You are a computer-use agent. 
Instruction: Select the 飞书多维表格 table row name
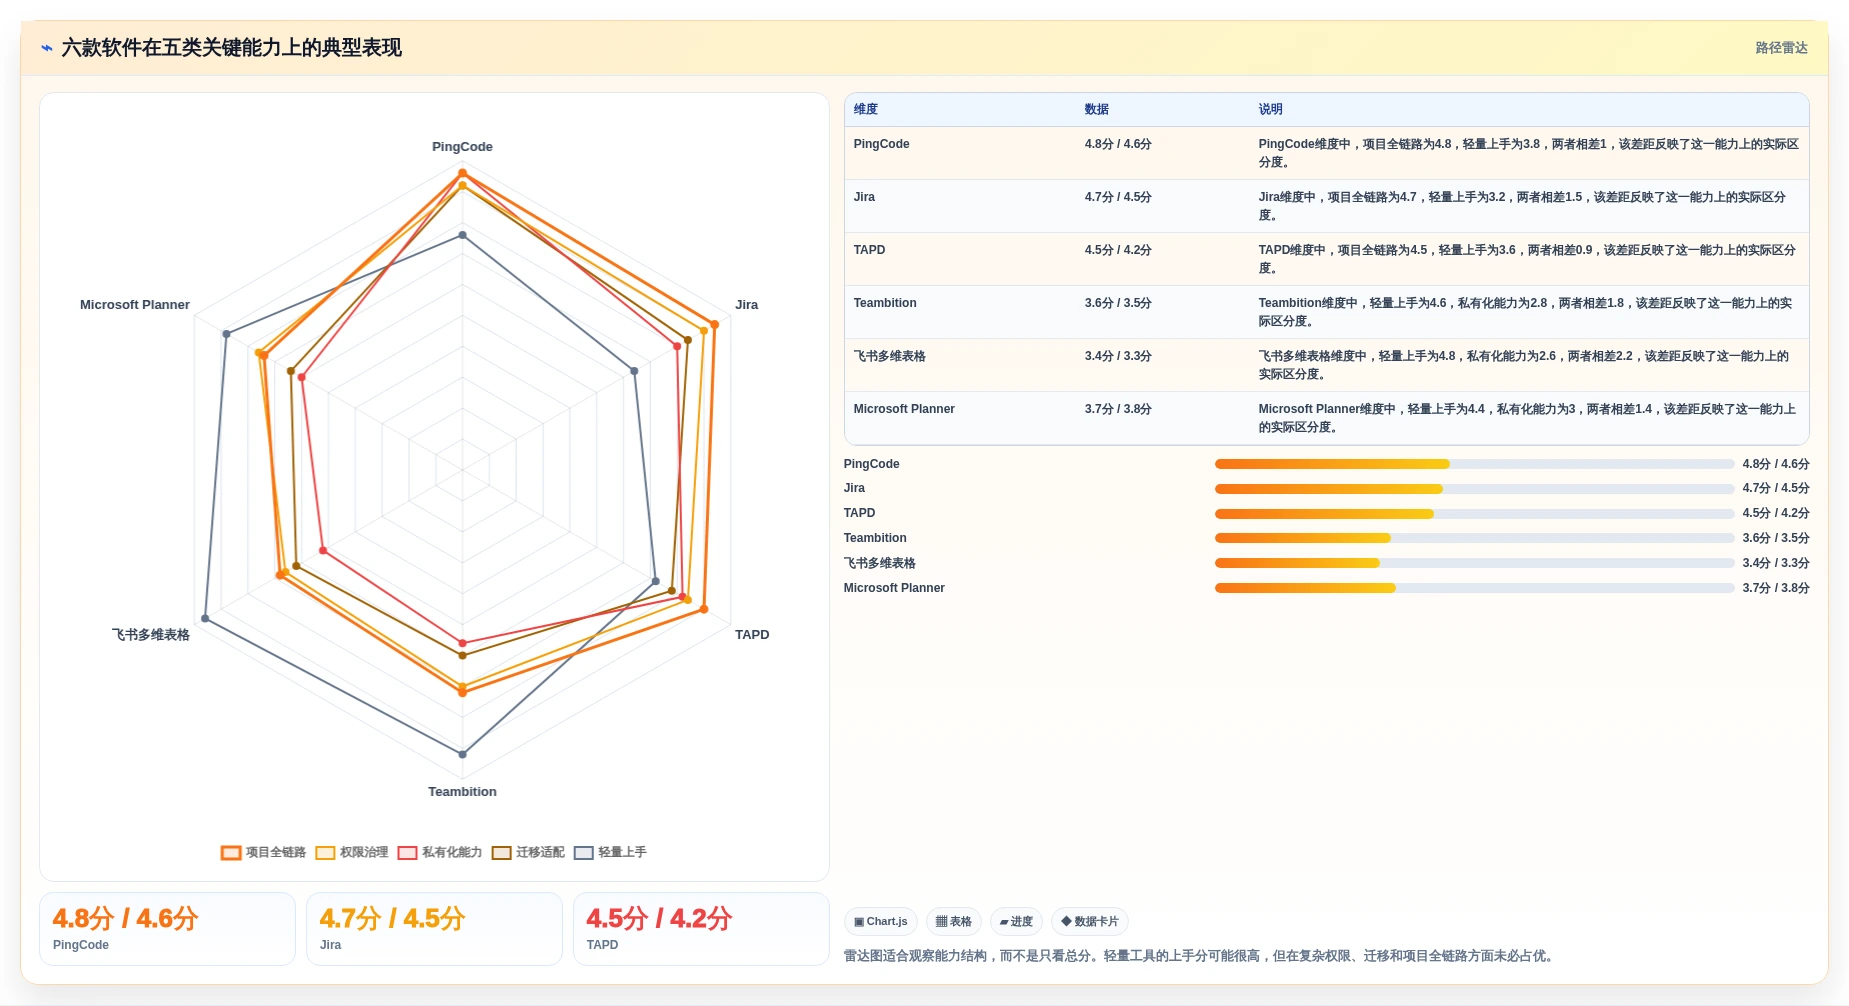tap(889, 356)
